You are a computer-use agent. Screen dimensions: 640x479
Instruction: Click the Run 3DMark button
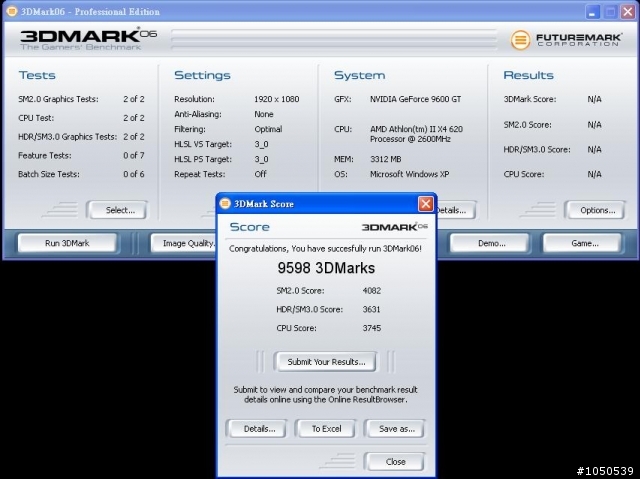tap(67, 243)
